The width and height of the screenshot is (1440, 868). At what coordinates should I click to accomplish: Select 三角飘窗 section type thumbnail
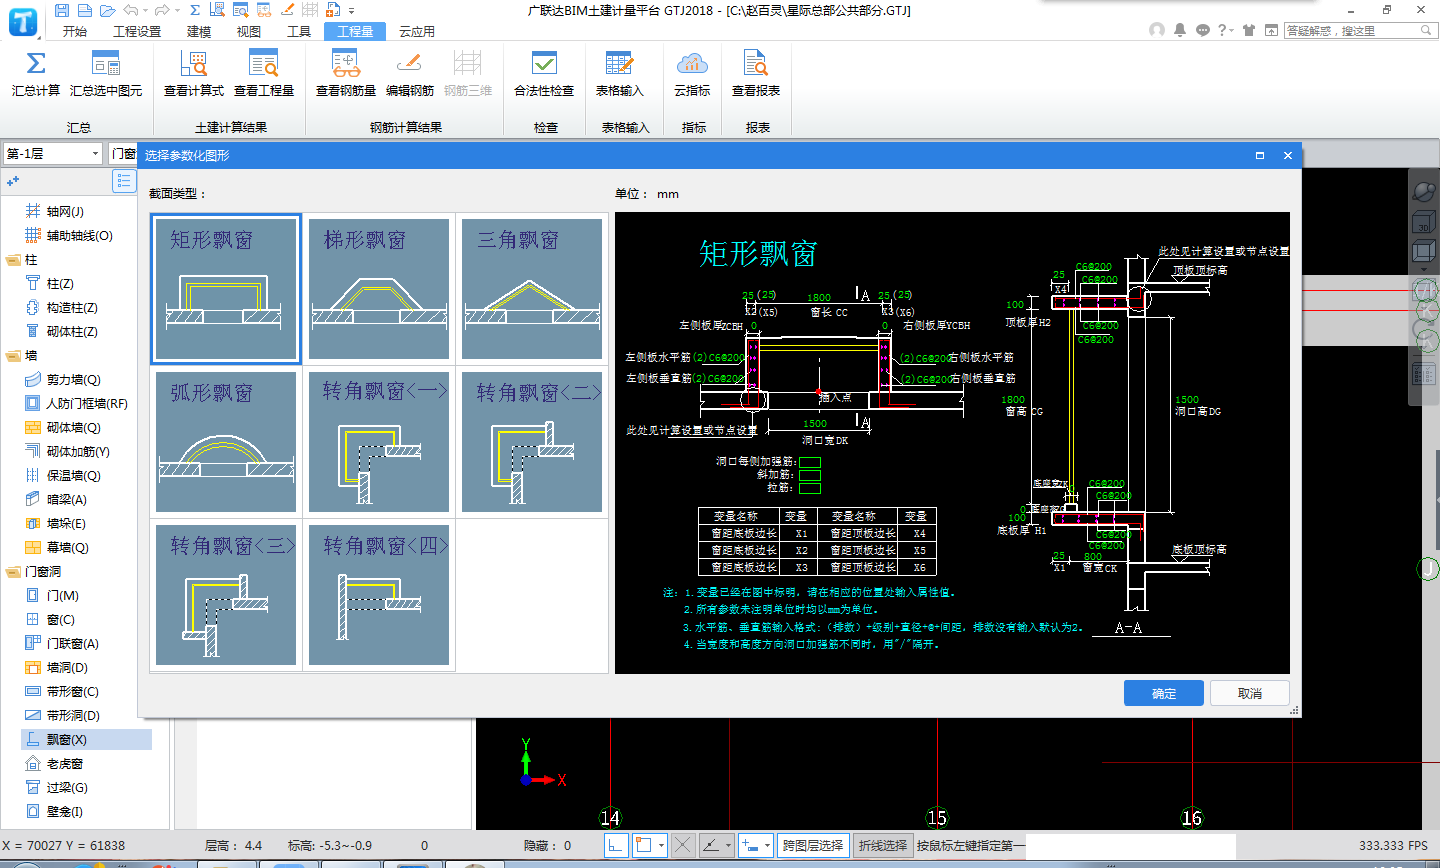pyautogui.click(x=532, y=289)
